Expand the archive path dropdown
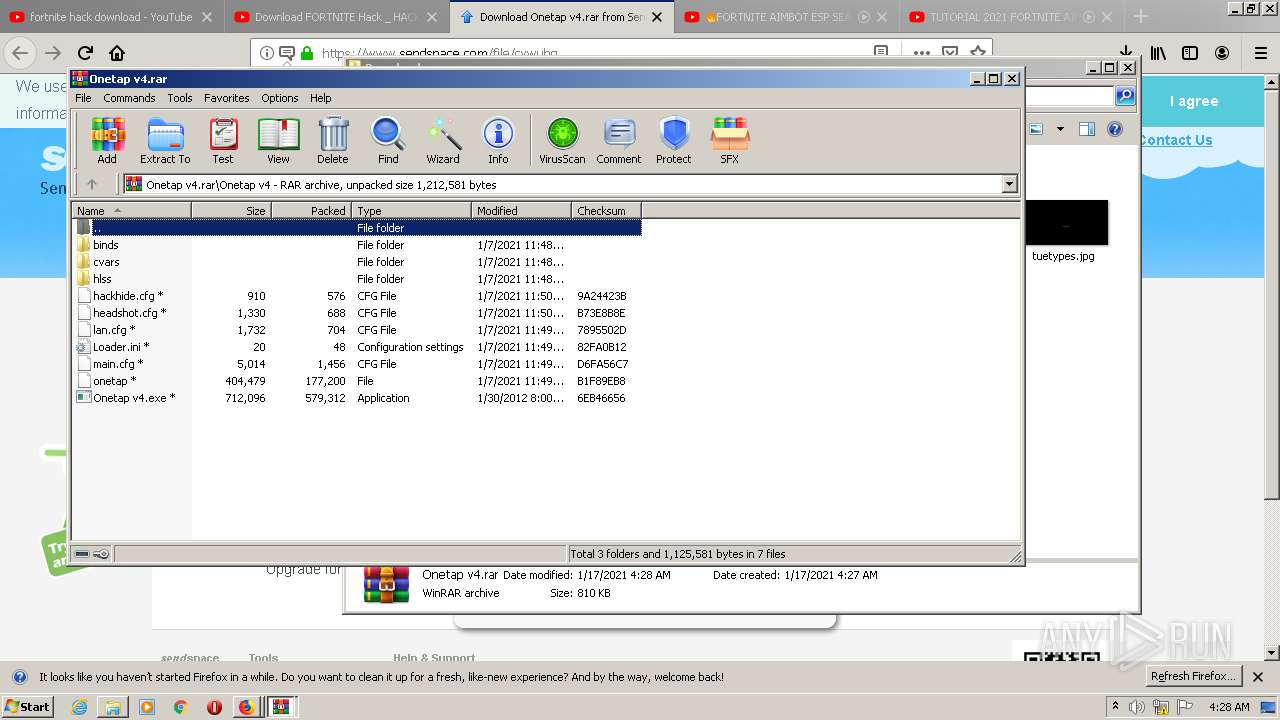The height and width of the screenshot is (720, 1280). tap(1009, 184)
